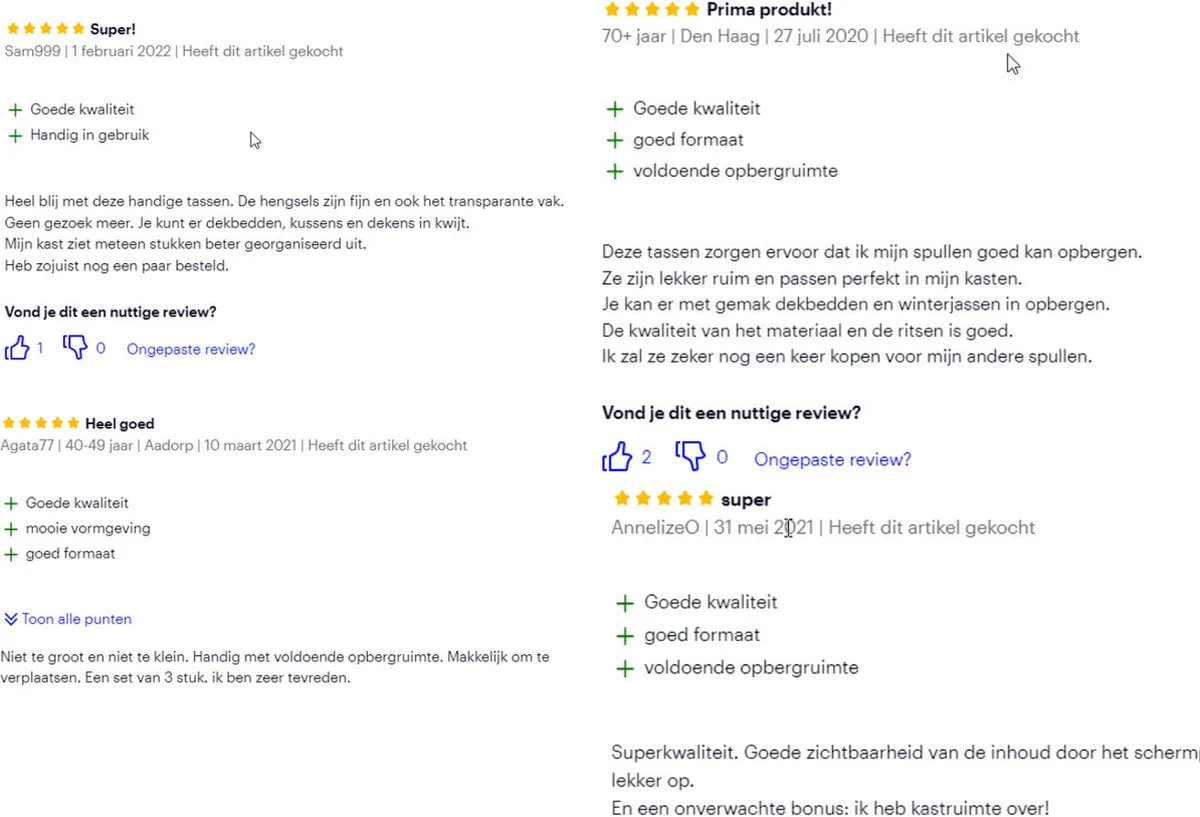Click star rating of Sam999 'Super!' review
The width and height of the screenshot is (1200, 817).
point(46,30)
